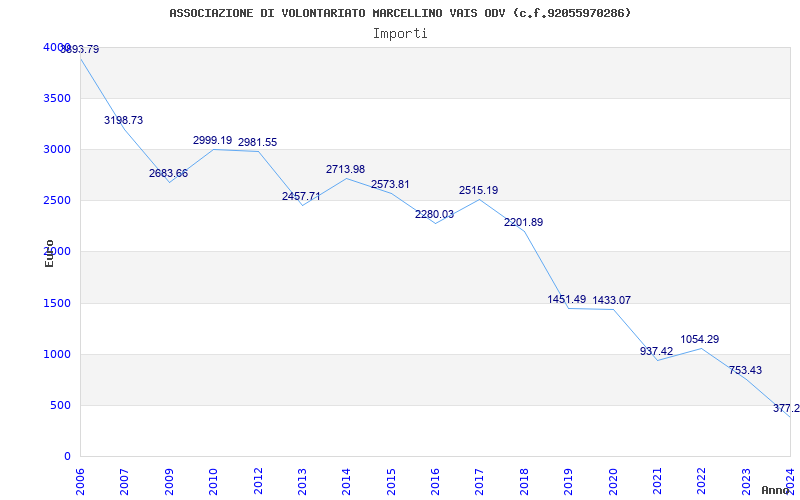Click the year 2019 on the x-axis
Image resolution: width=800 pixels, height=500 pixels.
click(x=568, y=481)
